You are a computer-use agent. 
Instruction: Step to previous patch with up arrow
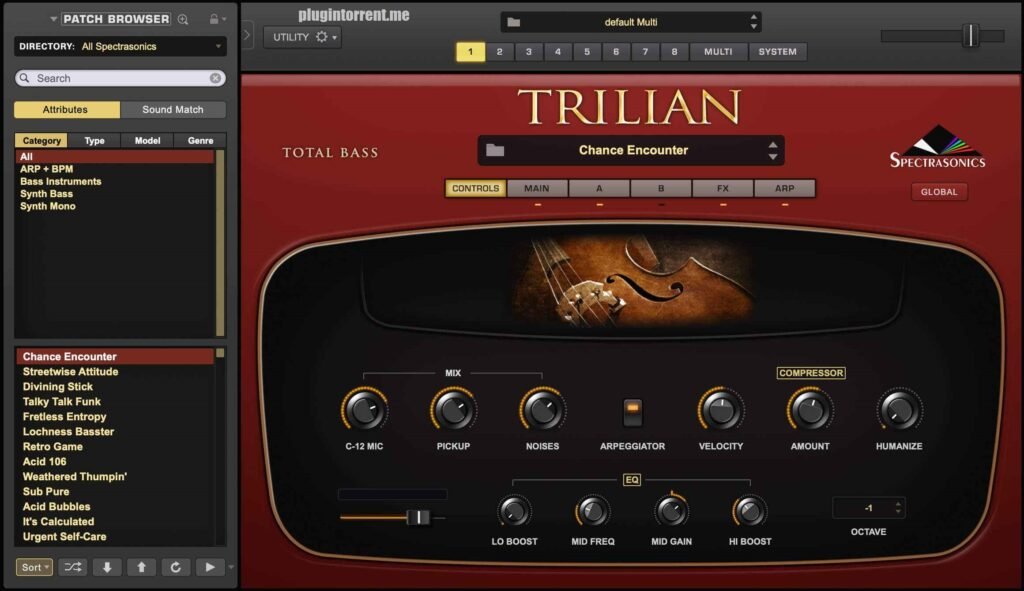click(141, 567)
